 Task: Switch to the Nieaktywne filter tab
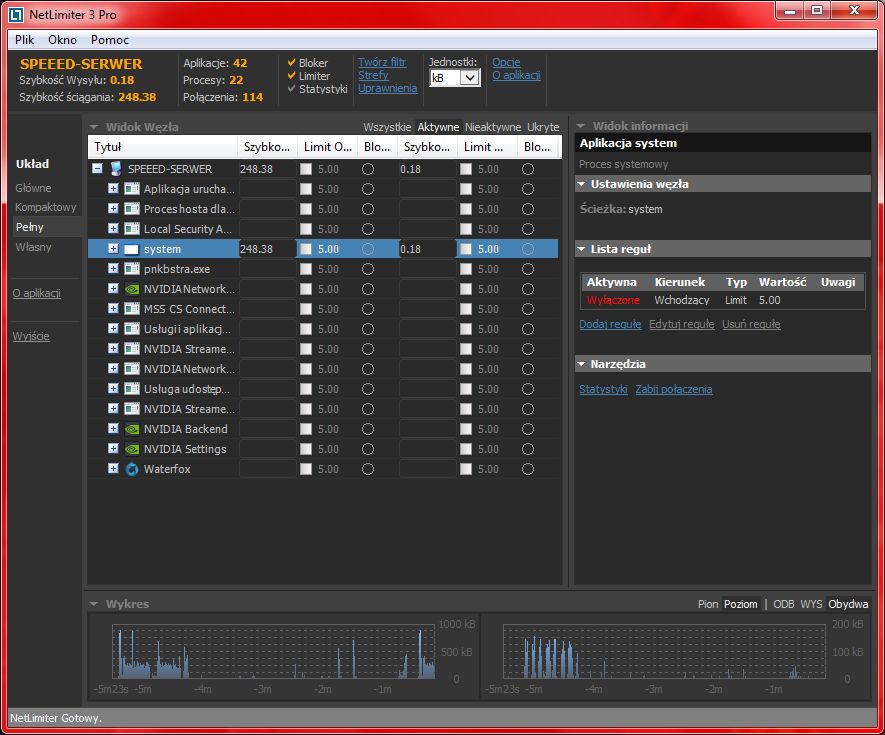click(493, 127)
